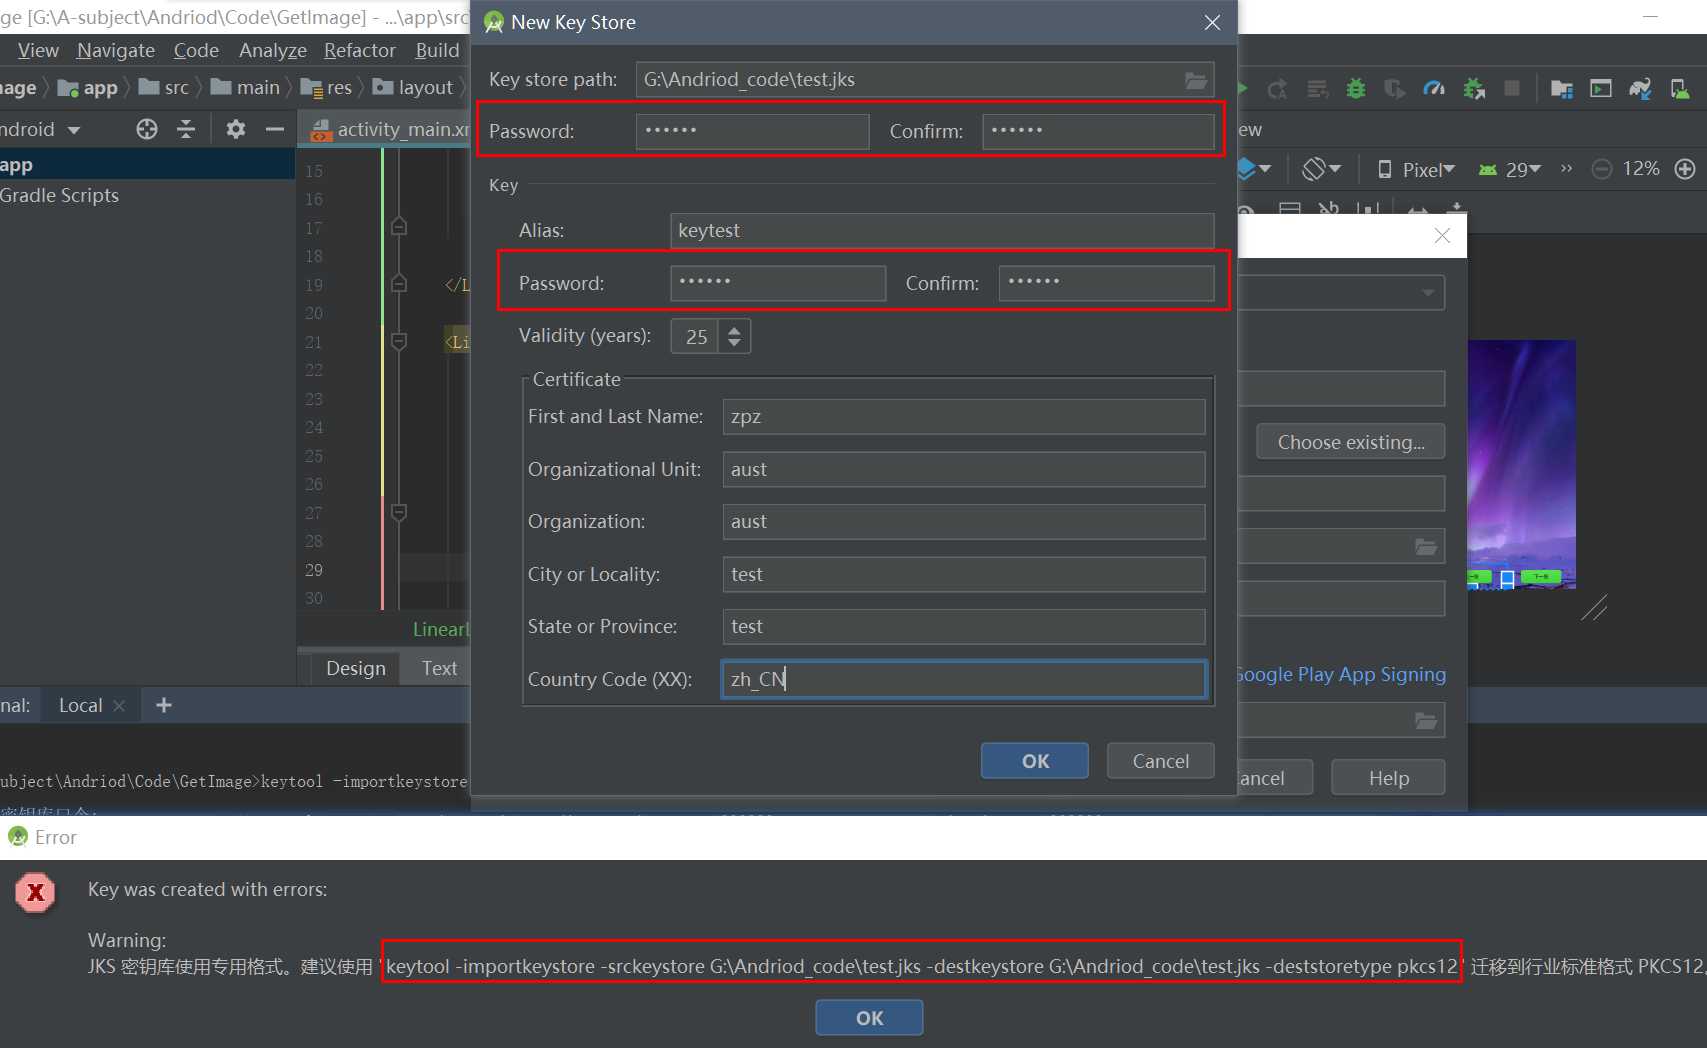Select Gradle Scripts in project tree
The width and height of the screenshot is (1707, 1048).
pyautogui.click(x=60, y=195)
